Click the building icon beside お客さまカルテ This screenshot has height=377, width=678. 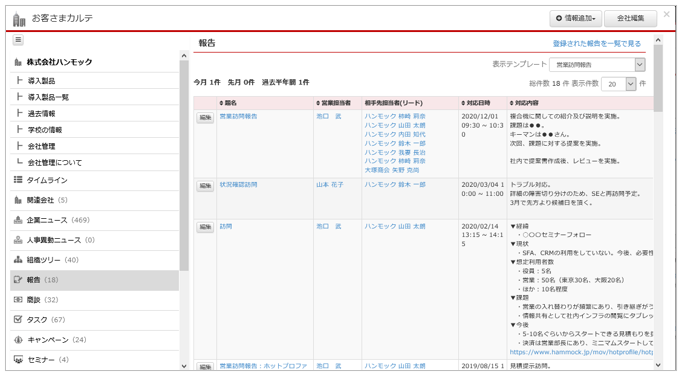pyautogui.click(x=19, y=19)
